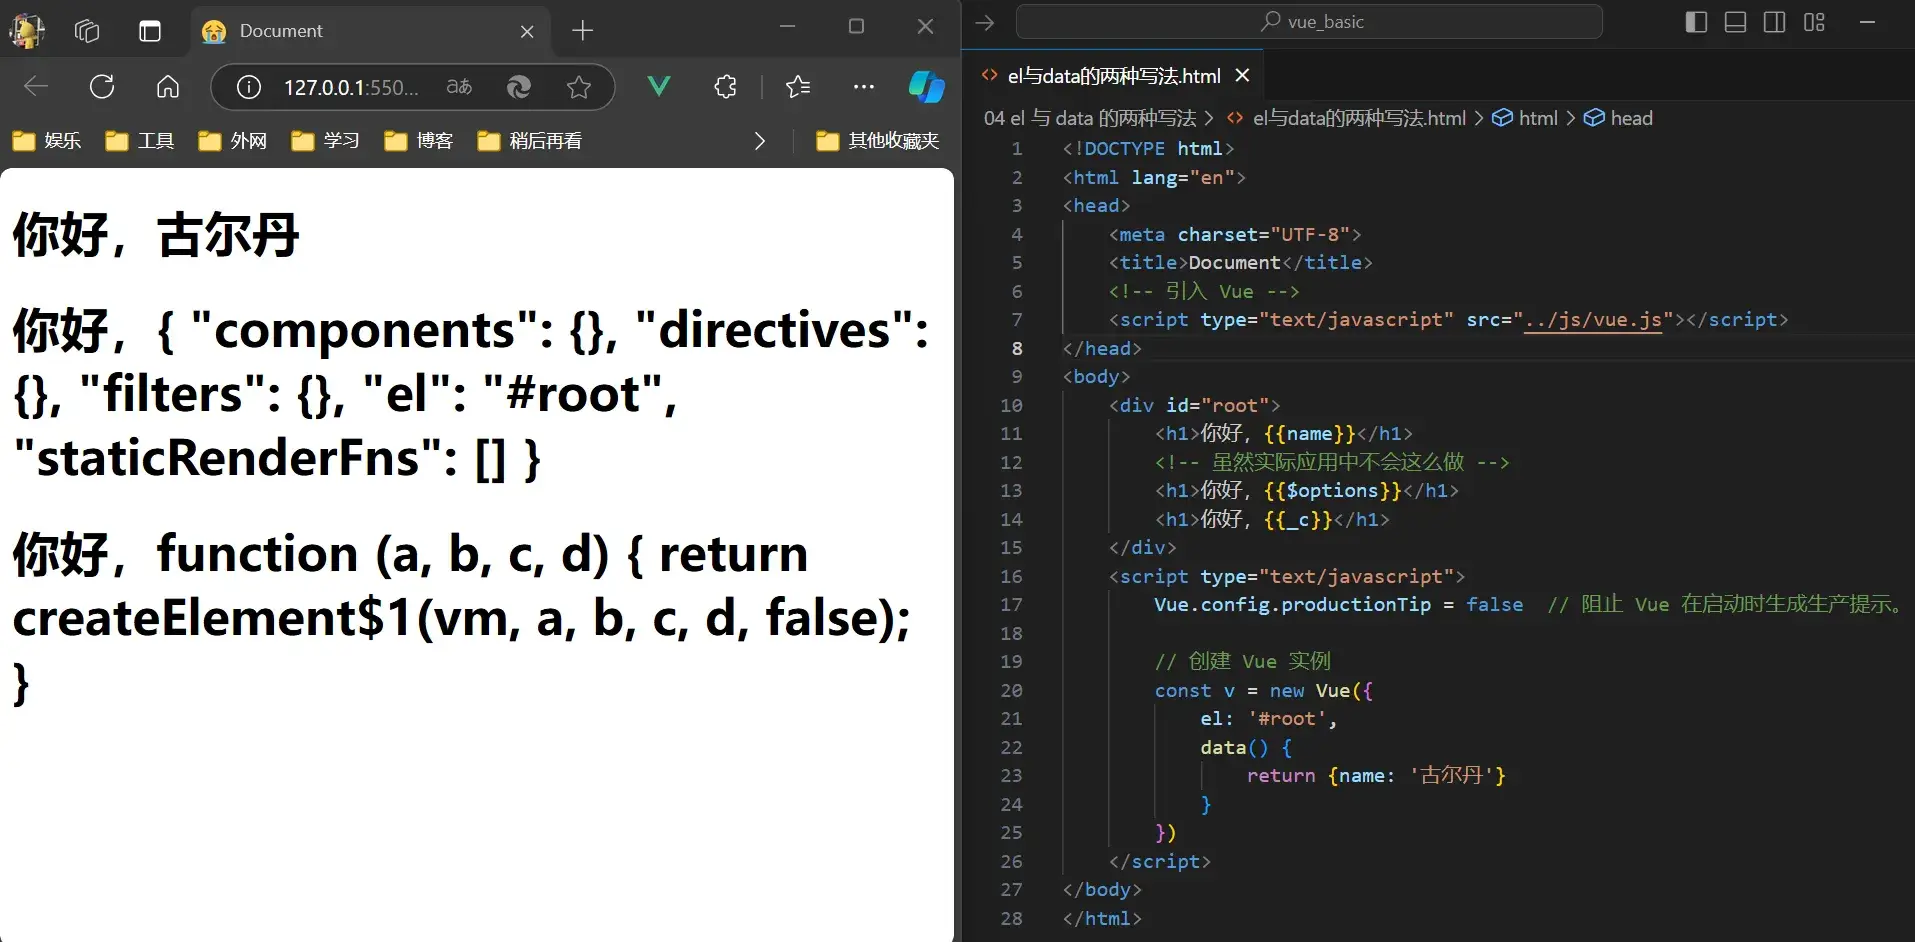
Task: Go to browser home page
Action: pyautogui.click(x=168, y=87)
